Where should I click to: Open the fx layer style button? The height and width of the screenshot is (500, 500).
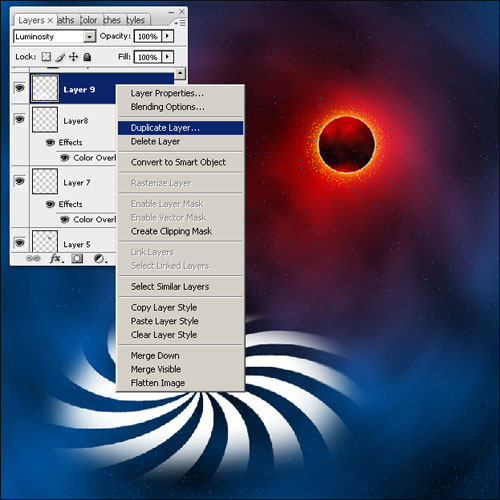pos(56,258)
